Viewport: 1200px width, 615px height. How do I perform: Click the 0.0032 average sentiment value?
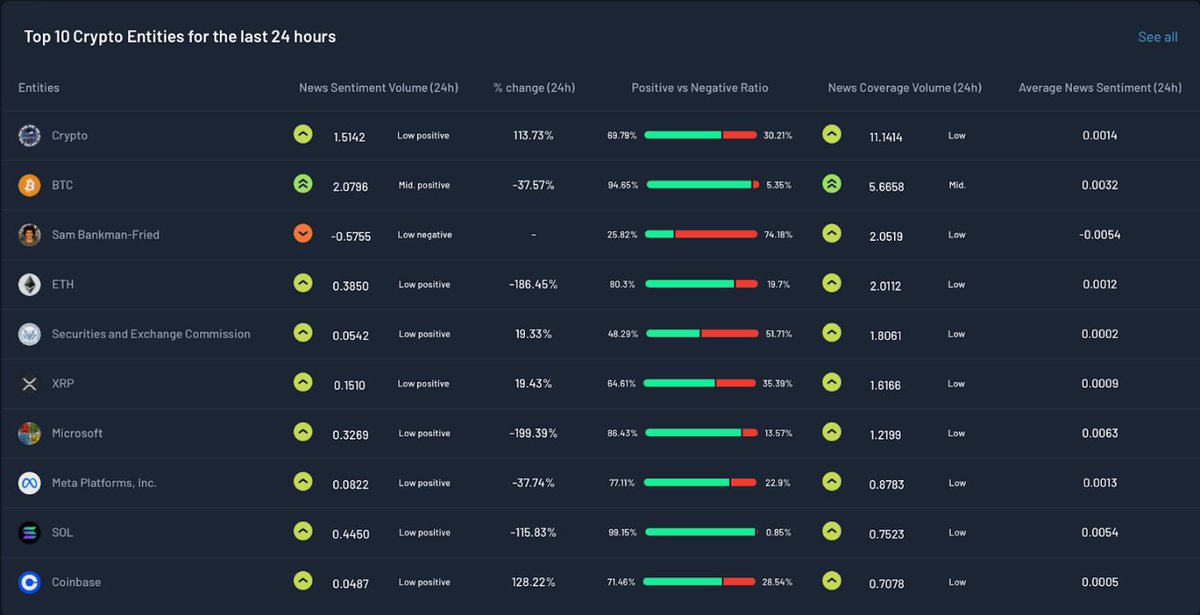[x=1100, y=185]
